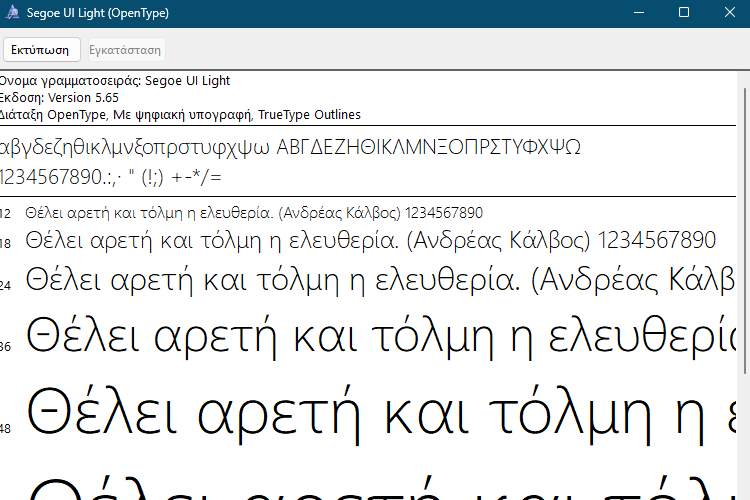The height and width of the screenshot is (500, 750).
Task: Click the font name line 'Segoe UI Light'
Action: 115,80
